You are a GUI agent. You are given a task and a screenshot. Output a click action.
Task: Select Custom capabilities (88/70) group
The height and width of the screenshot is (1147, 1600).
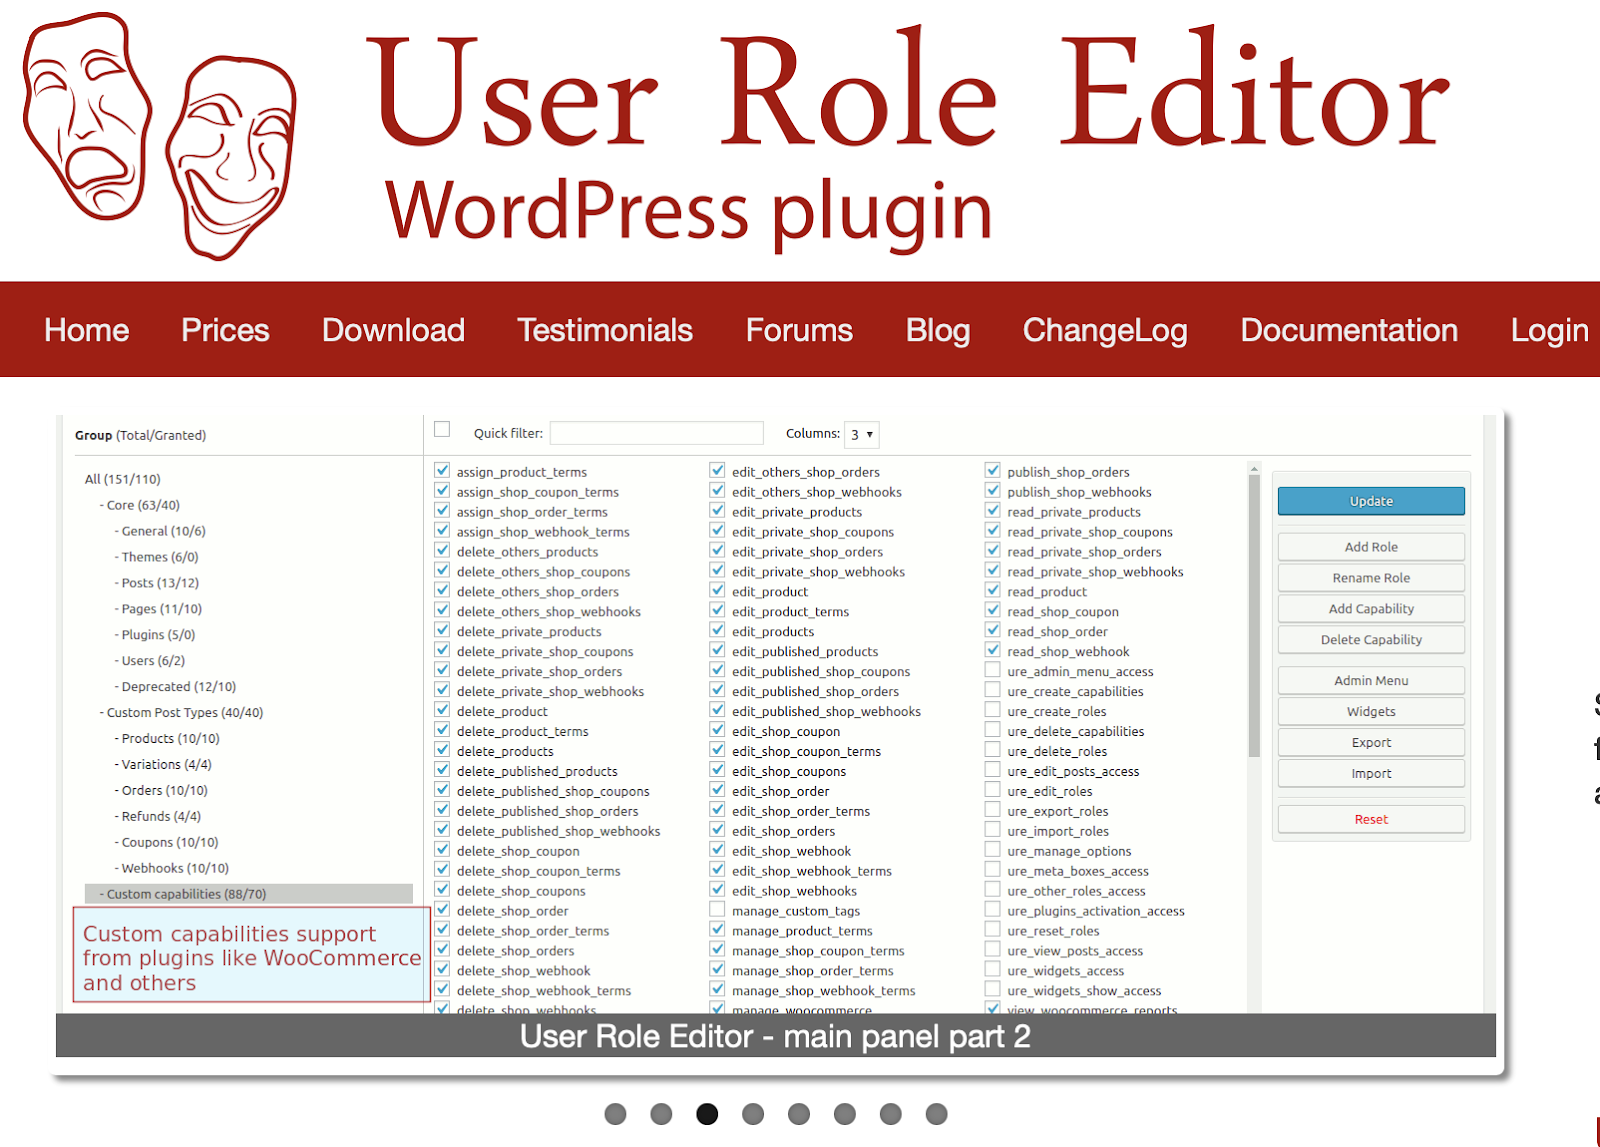[x=249, y=894]
